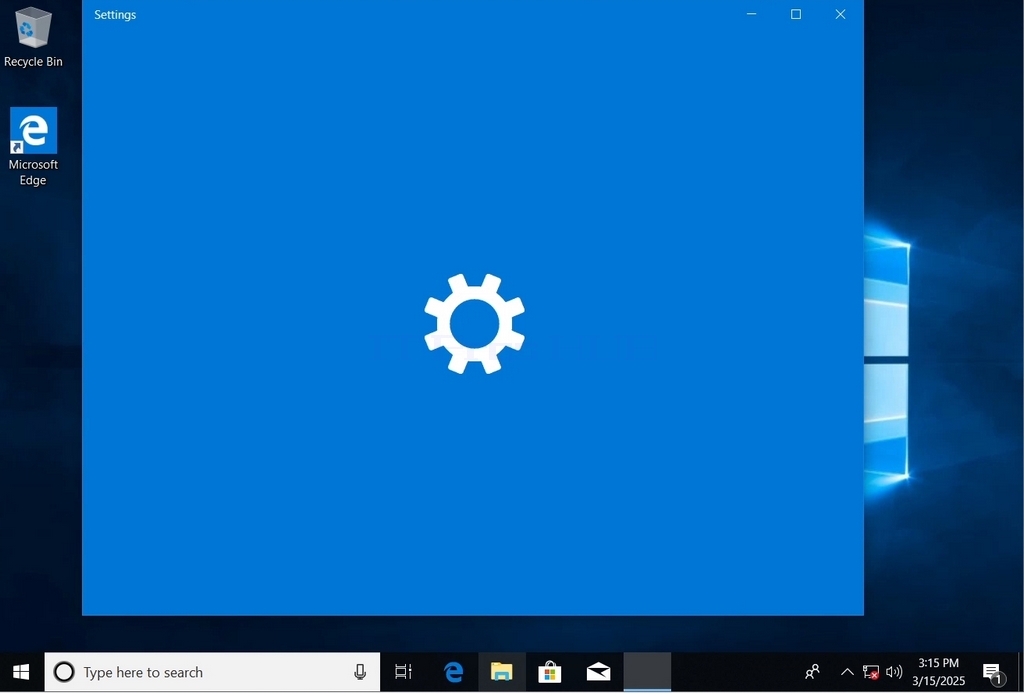Maximize the Settings window
Screen dimensions: 1024x693
tap(796, 14)
